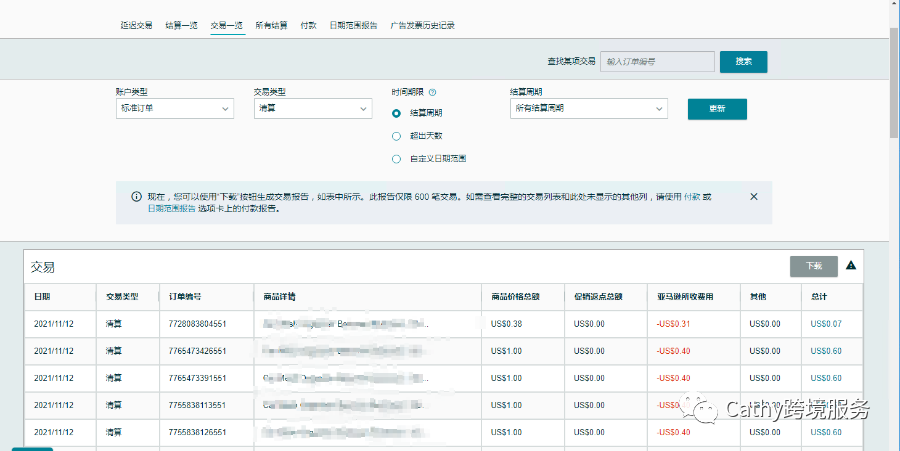
Task: Open total US$0.60 for order 7765473391551
Action: pos(826,378)
